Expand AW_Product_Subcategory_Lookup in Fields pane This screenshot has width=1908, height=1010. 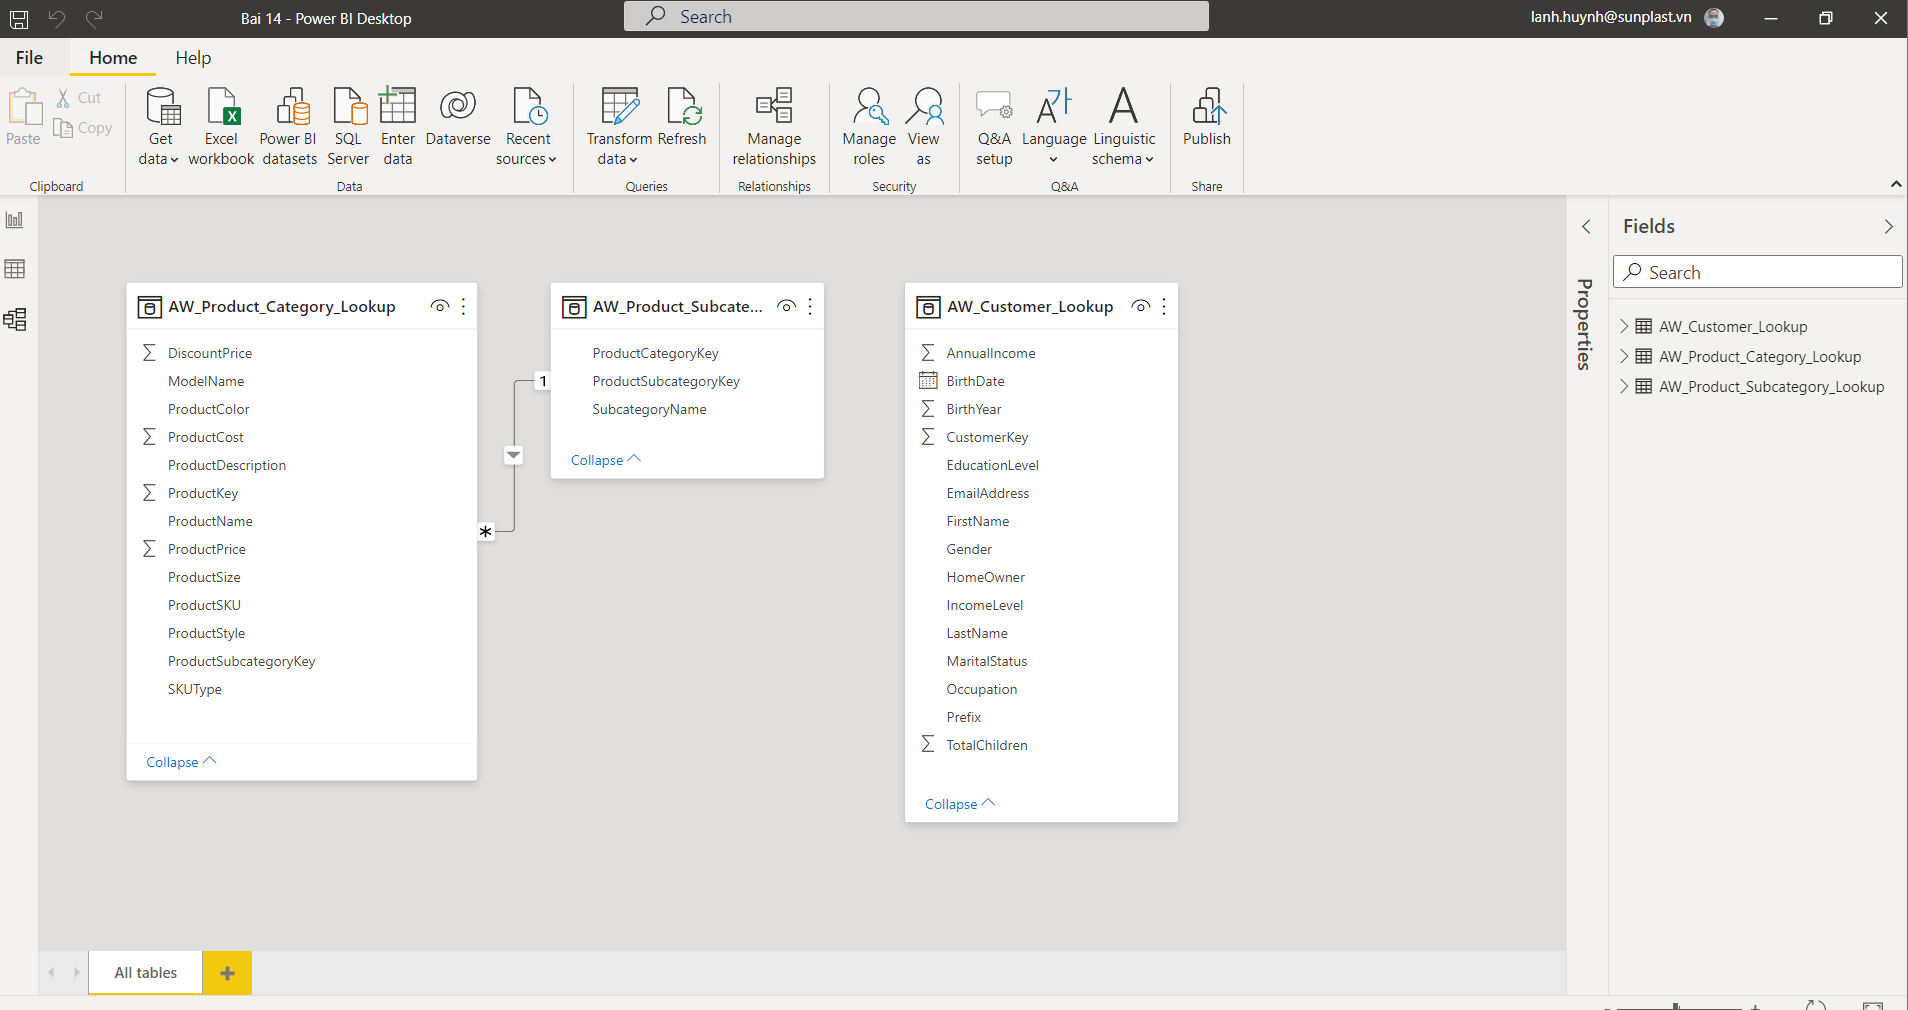click(x=1624, y=386)
